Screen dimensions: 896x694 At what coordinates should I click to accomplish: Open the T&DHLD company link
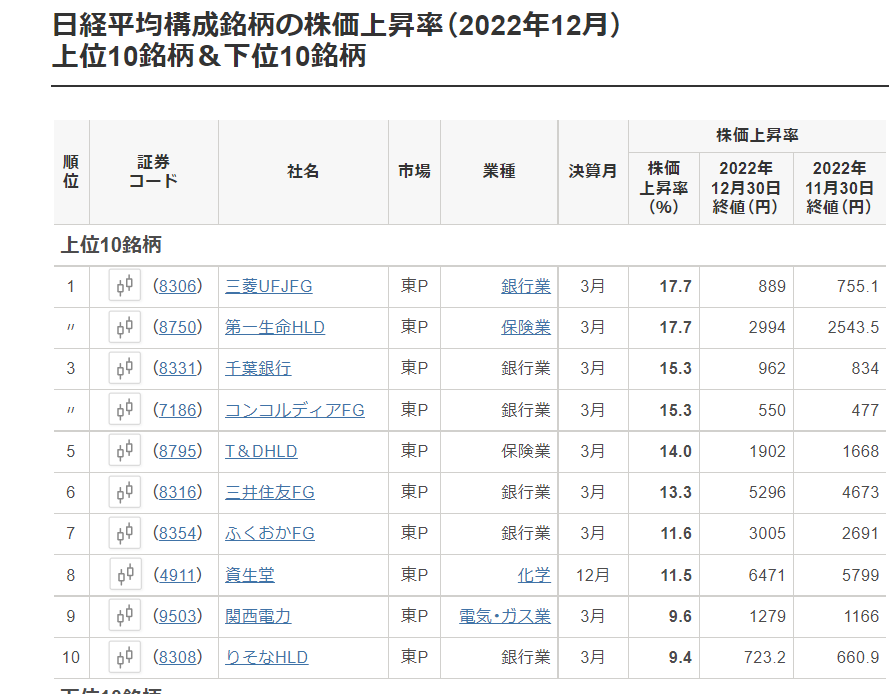pos(261,451)
